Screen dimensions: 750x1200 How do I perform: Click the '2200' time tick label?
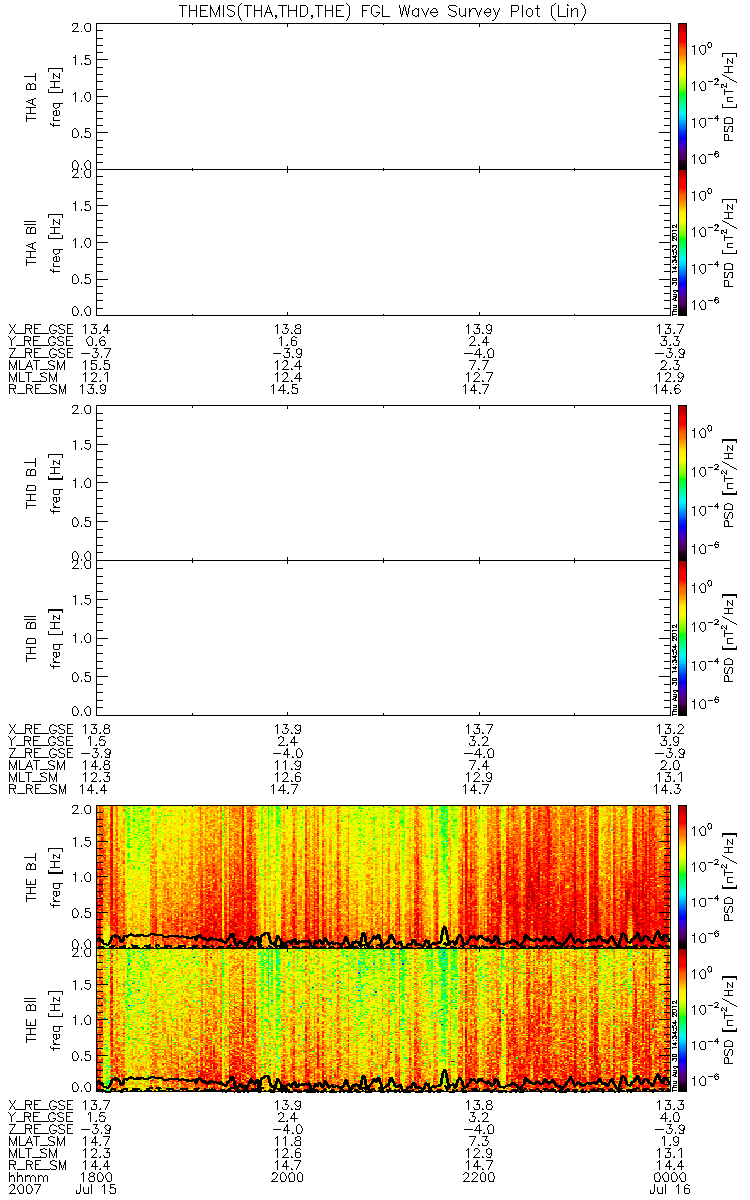pos(478,1177)
